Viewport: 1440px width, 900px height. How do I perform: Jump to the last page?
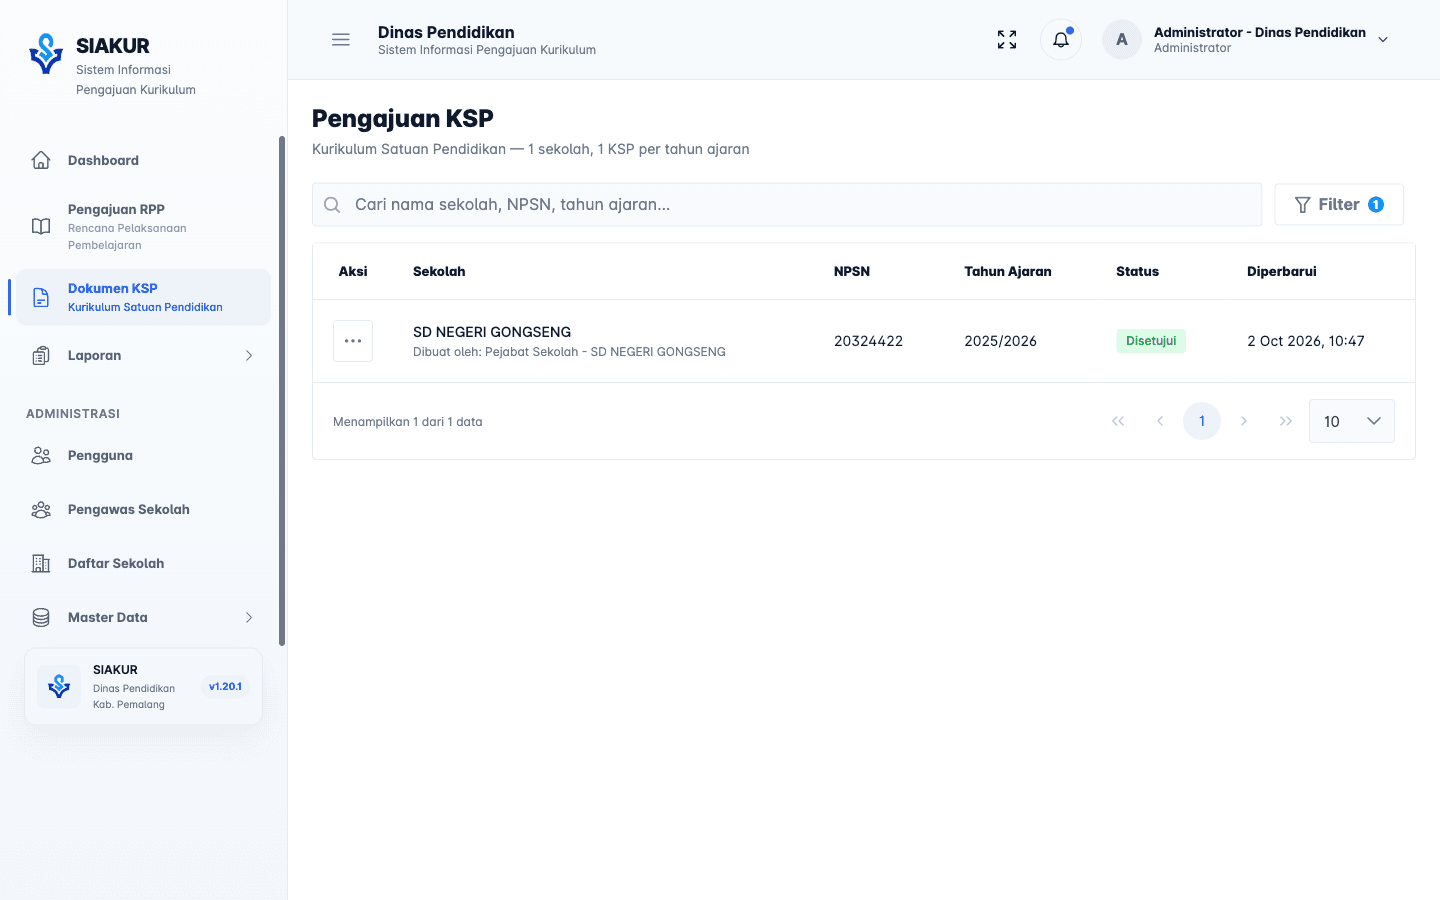point(1286,421)
